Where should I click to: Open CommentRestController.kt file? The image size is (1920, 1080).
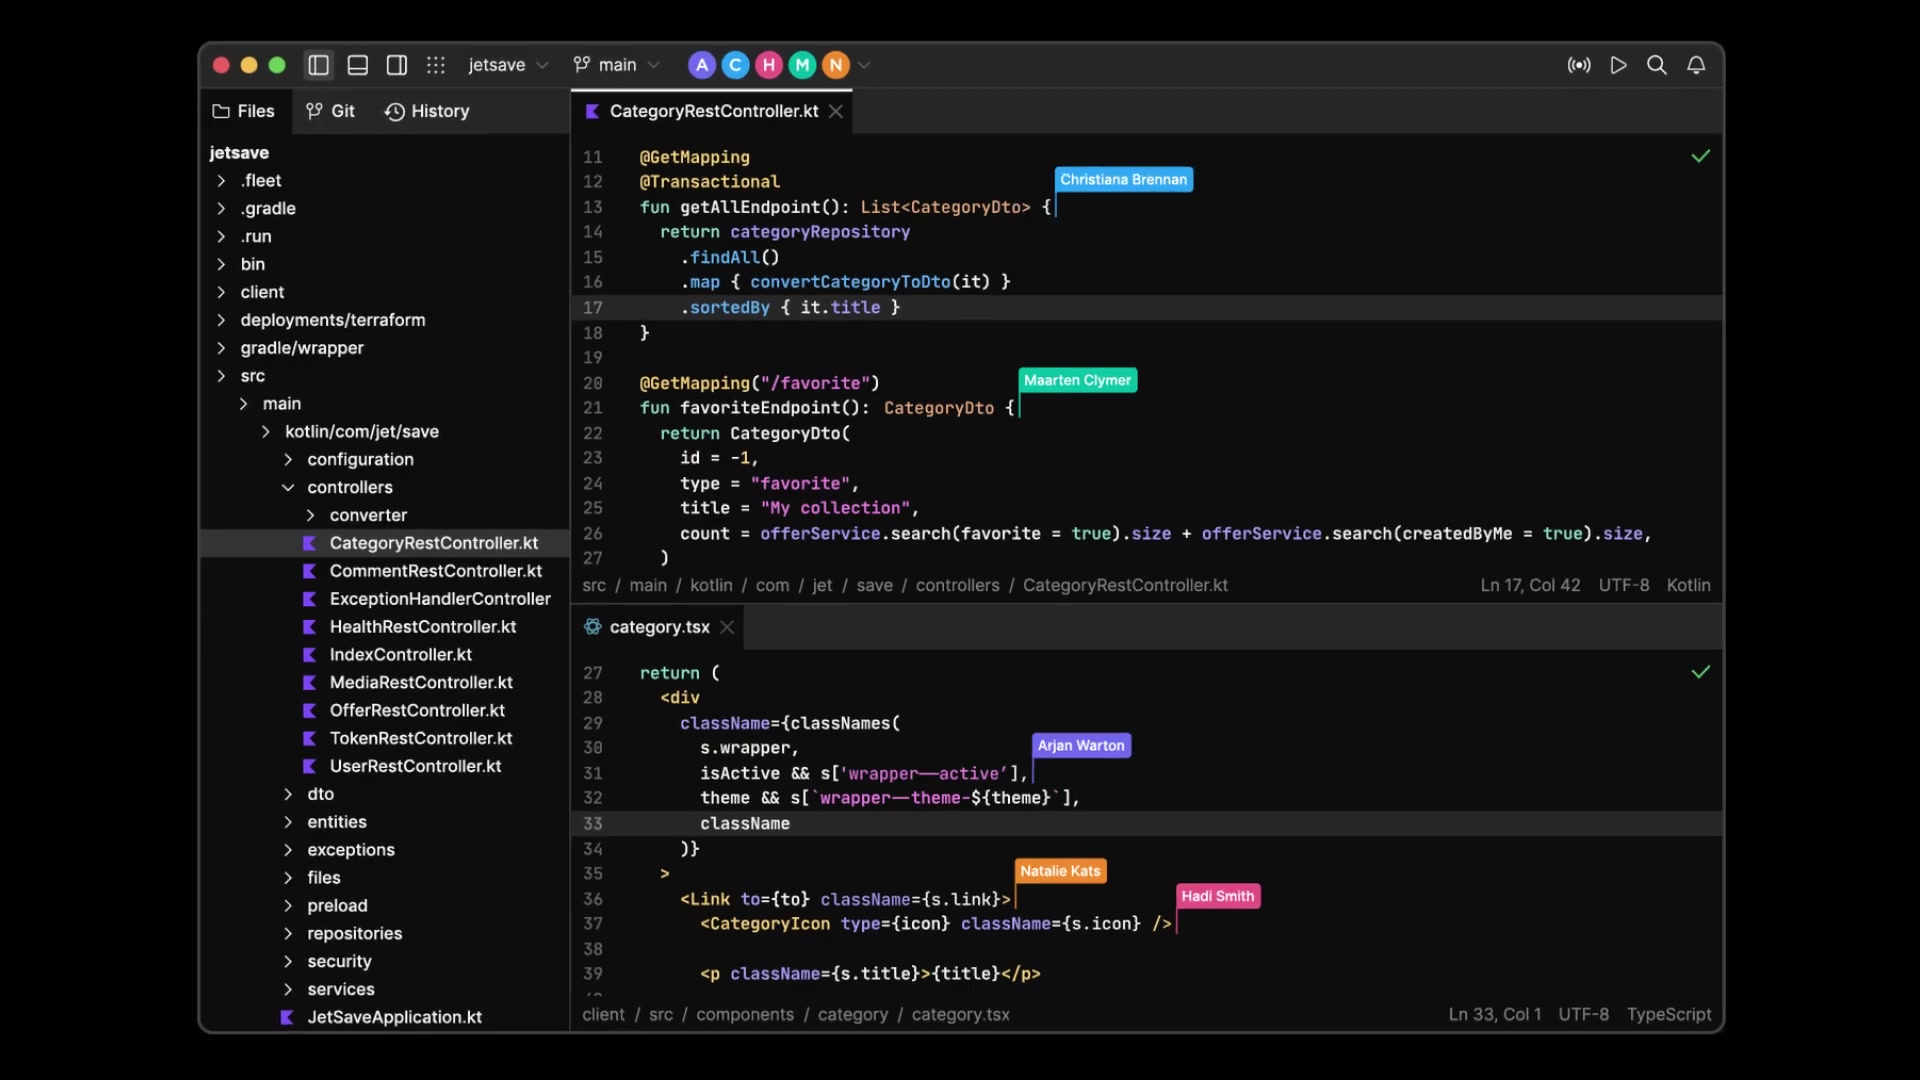coord(436,571)
